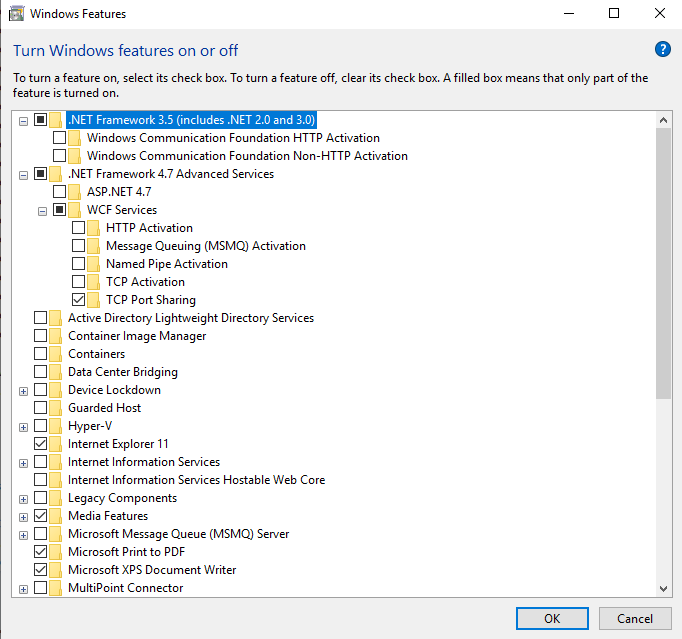The image size is (682, 639).
Task: Click folder icon next to ASP.NET 4.7
Action: point(74,192)
